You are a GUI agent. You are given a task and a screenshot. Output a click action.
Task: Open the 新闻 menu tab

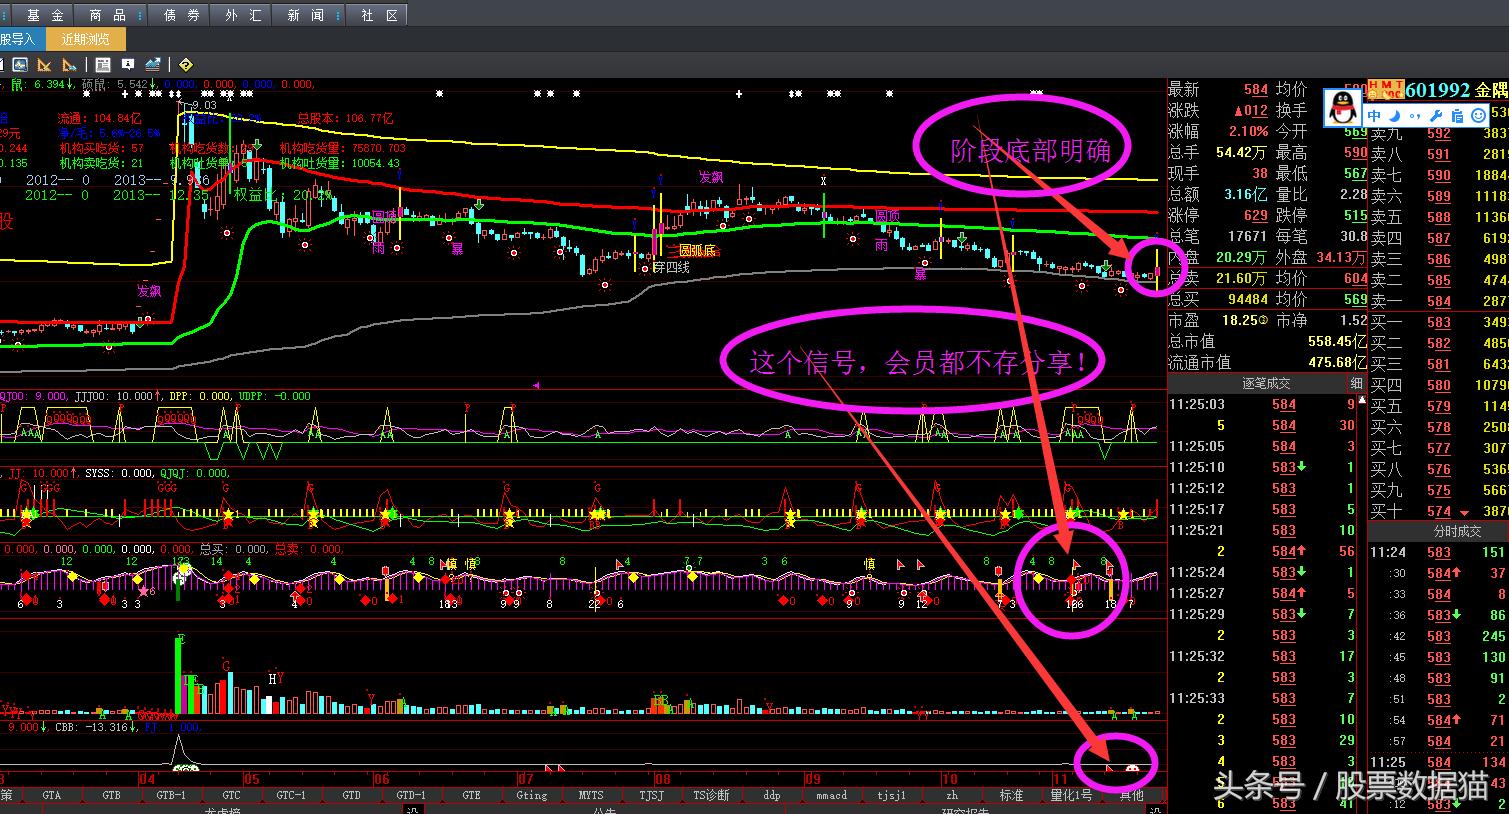[x=305, y=15]
